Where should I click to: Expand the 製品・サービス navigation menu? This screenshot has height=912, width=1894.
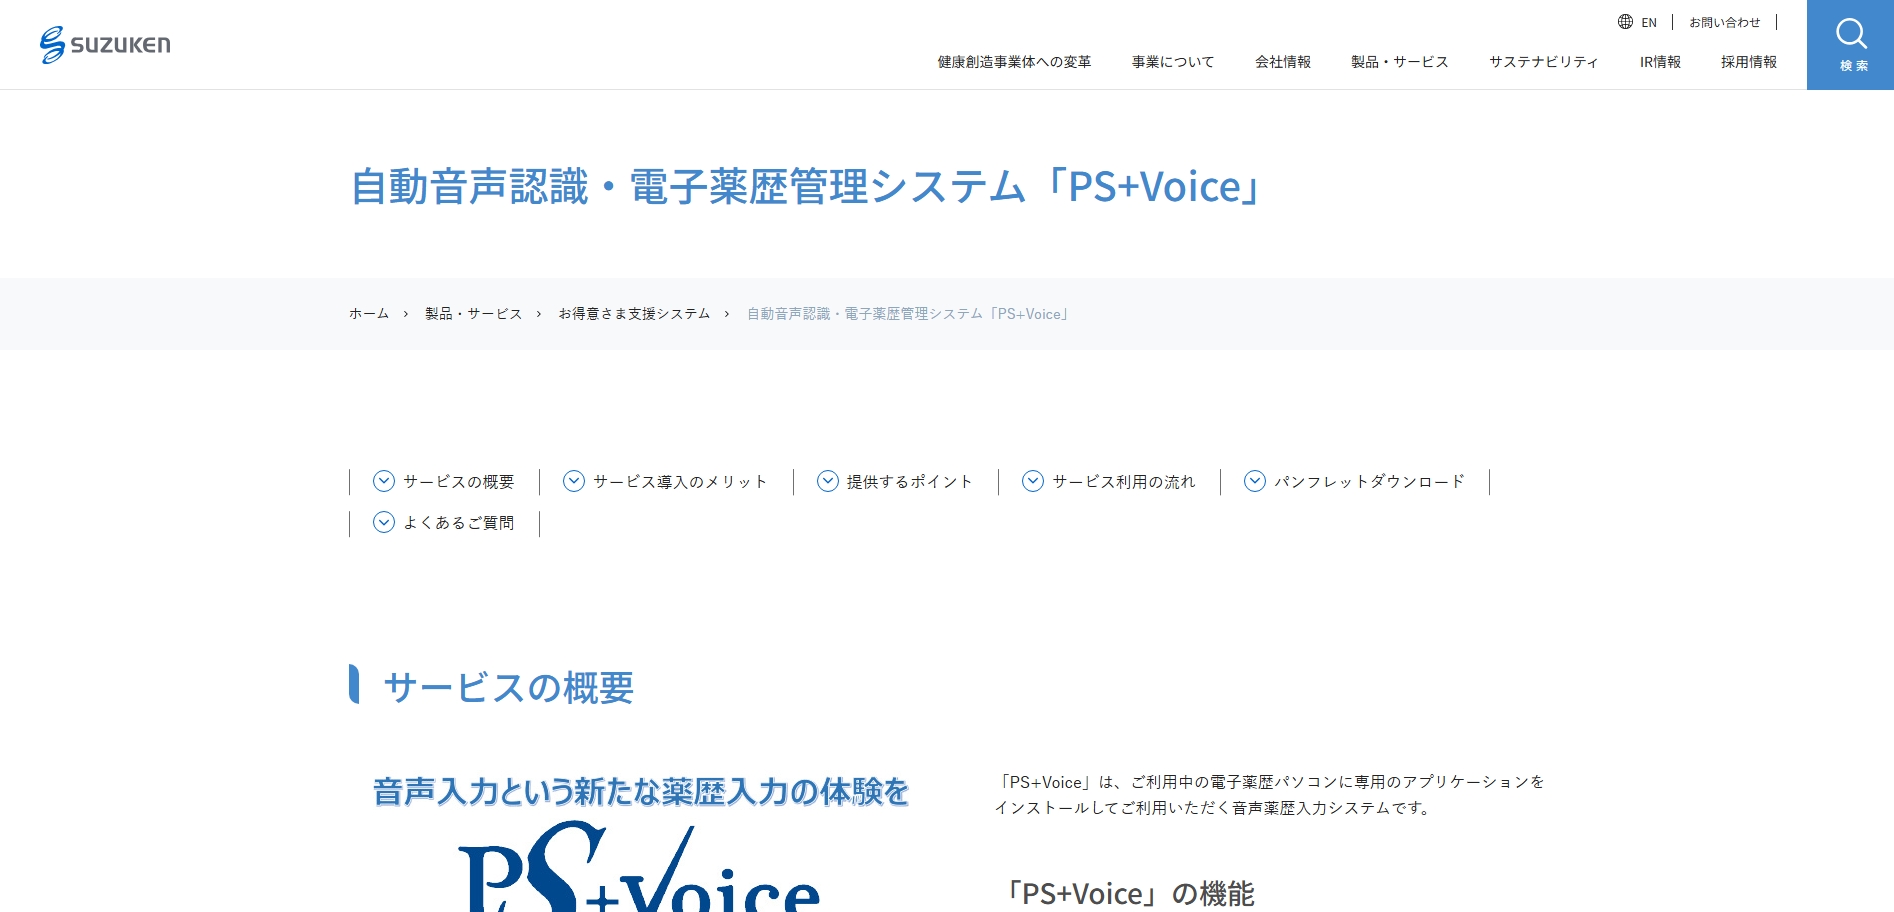click(1400, 61)
